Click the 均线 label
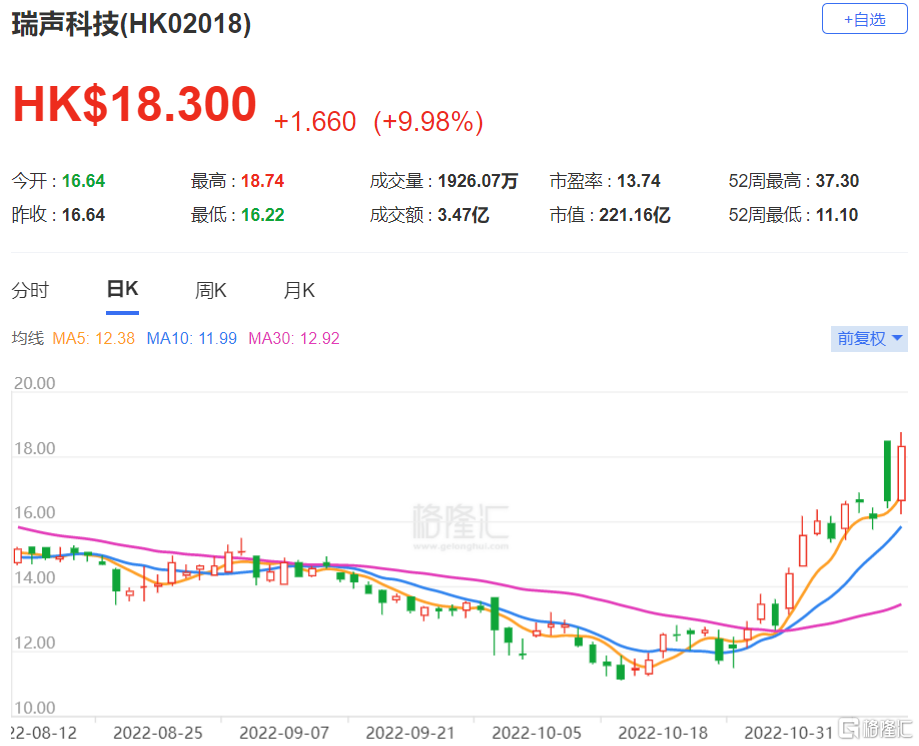The image size is (919, 746). point(28,338)
